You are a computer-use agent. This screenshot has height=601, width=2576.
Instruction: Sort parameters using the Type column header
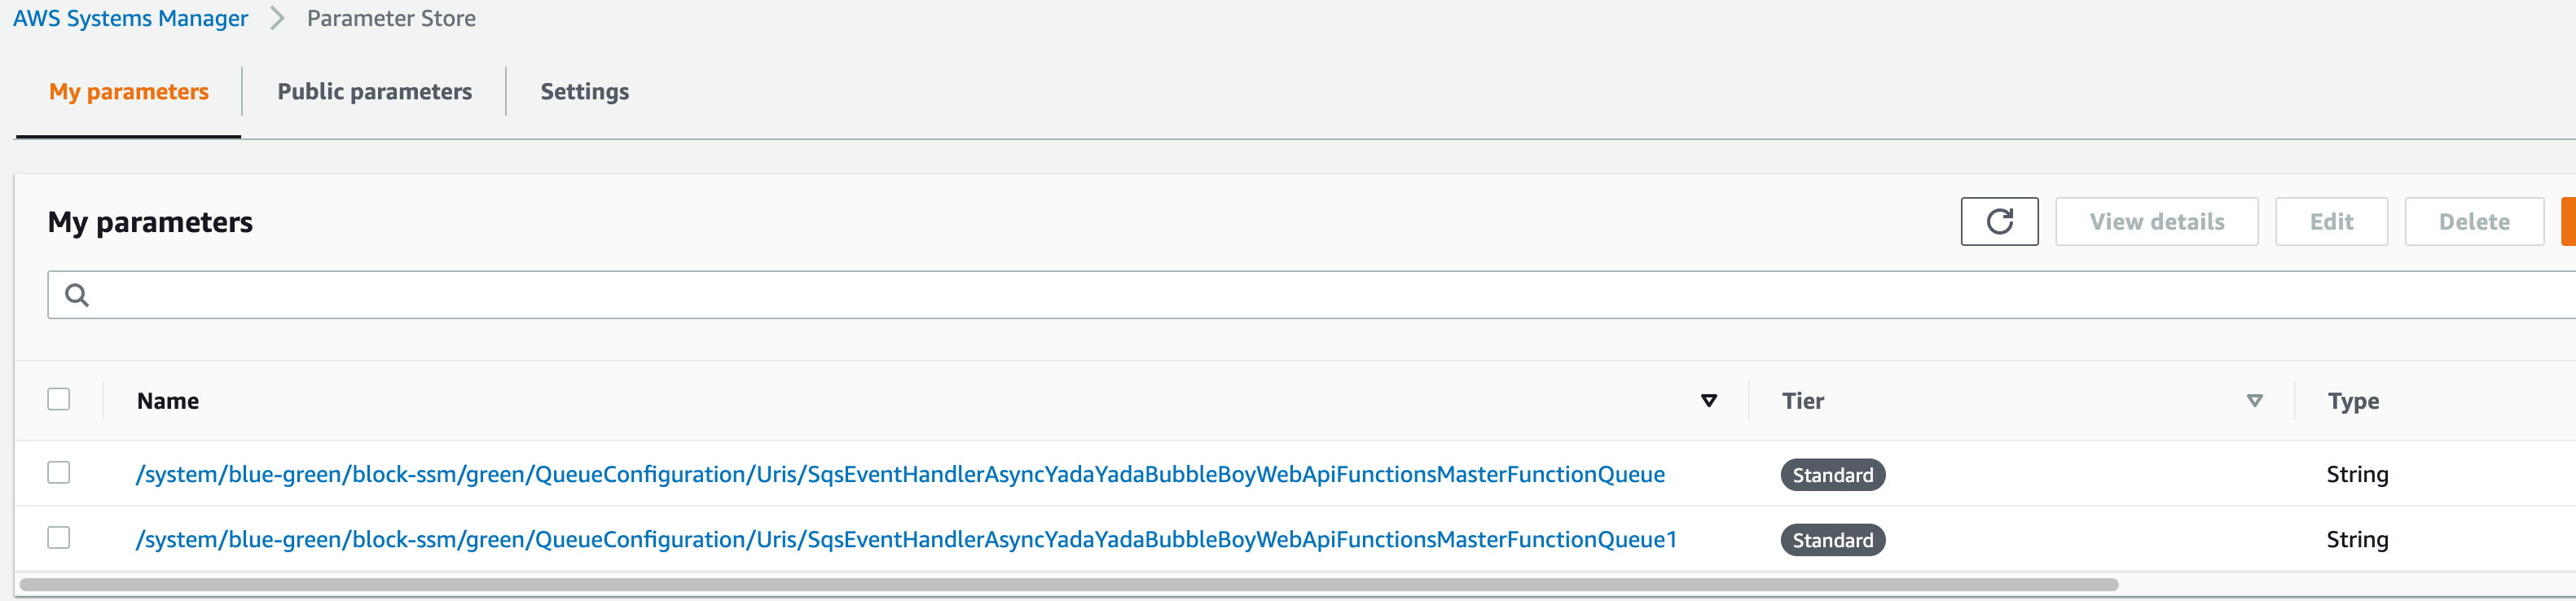tap(2352, 400)
